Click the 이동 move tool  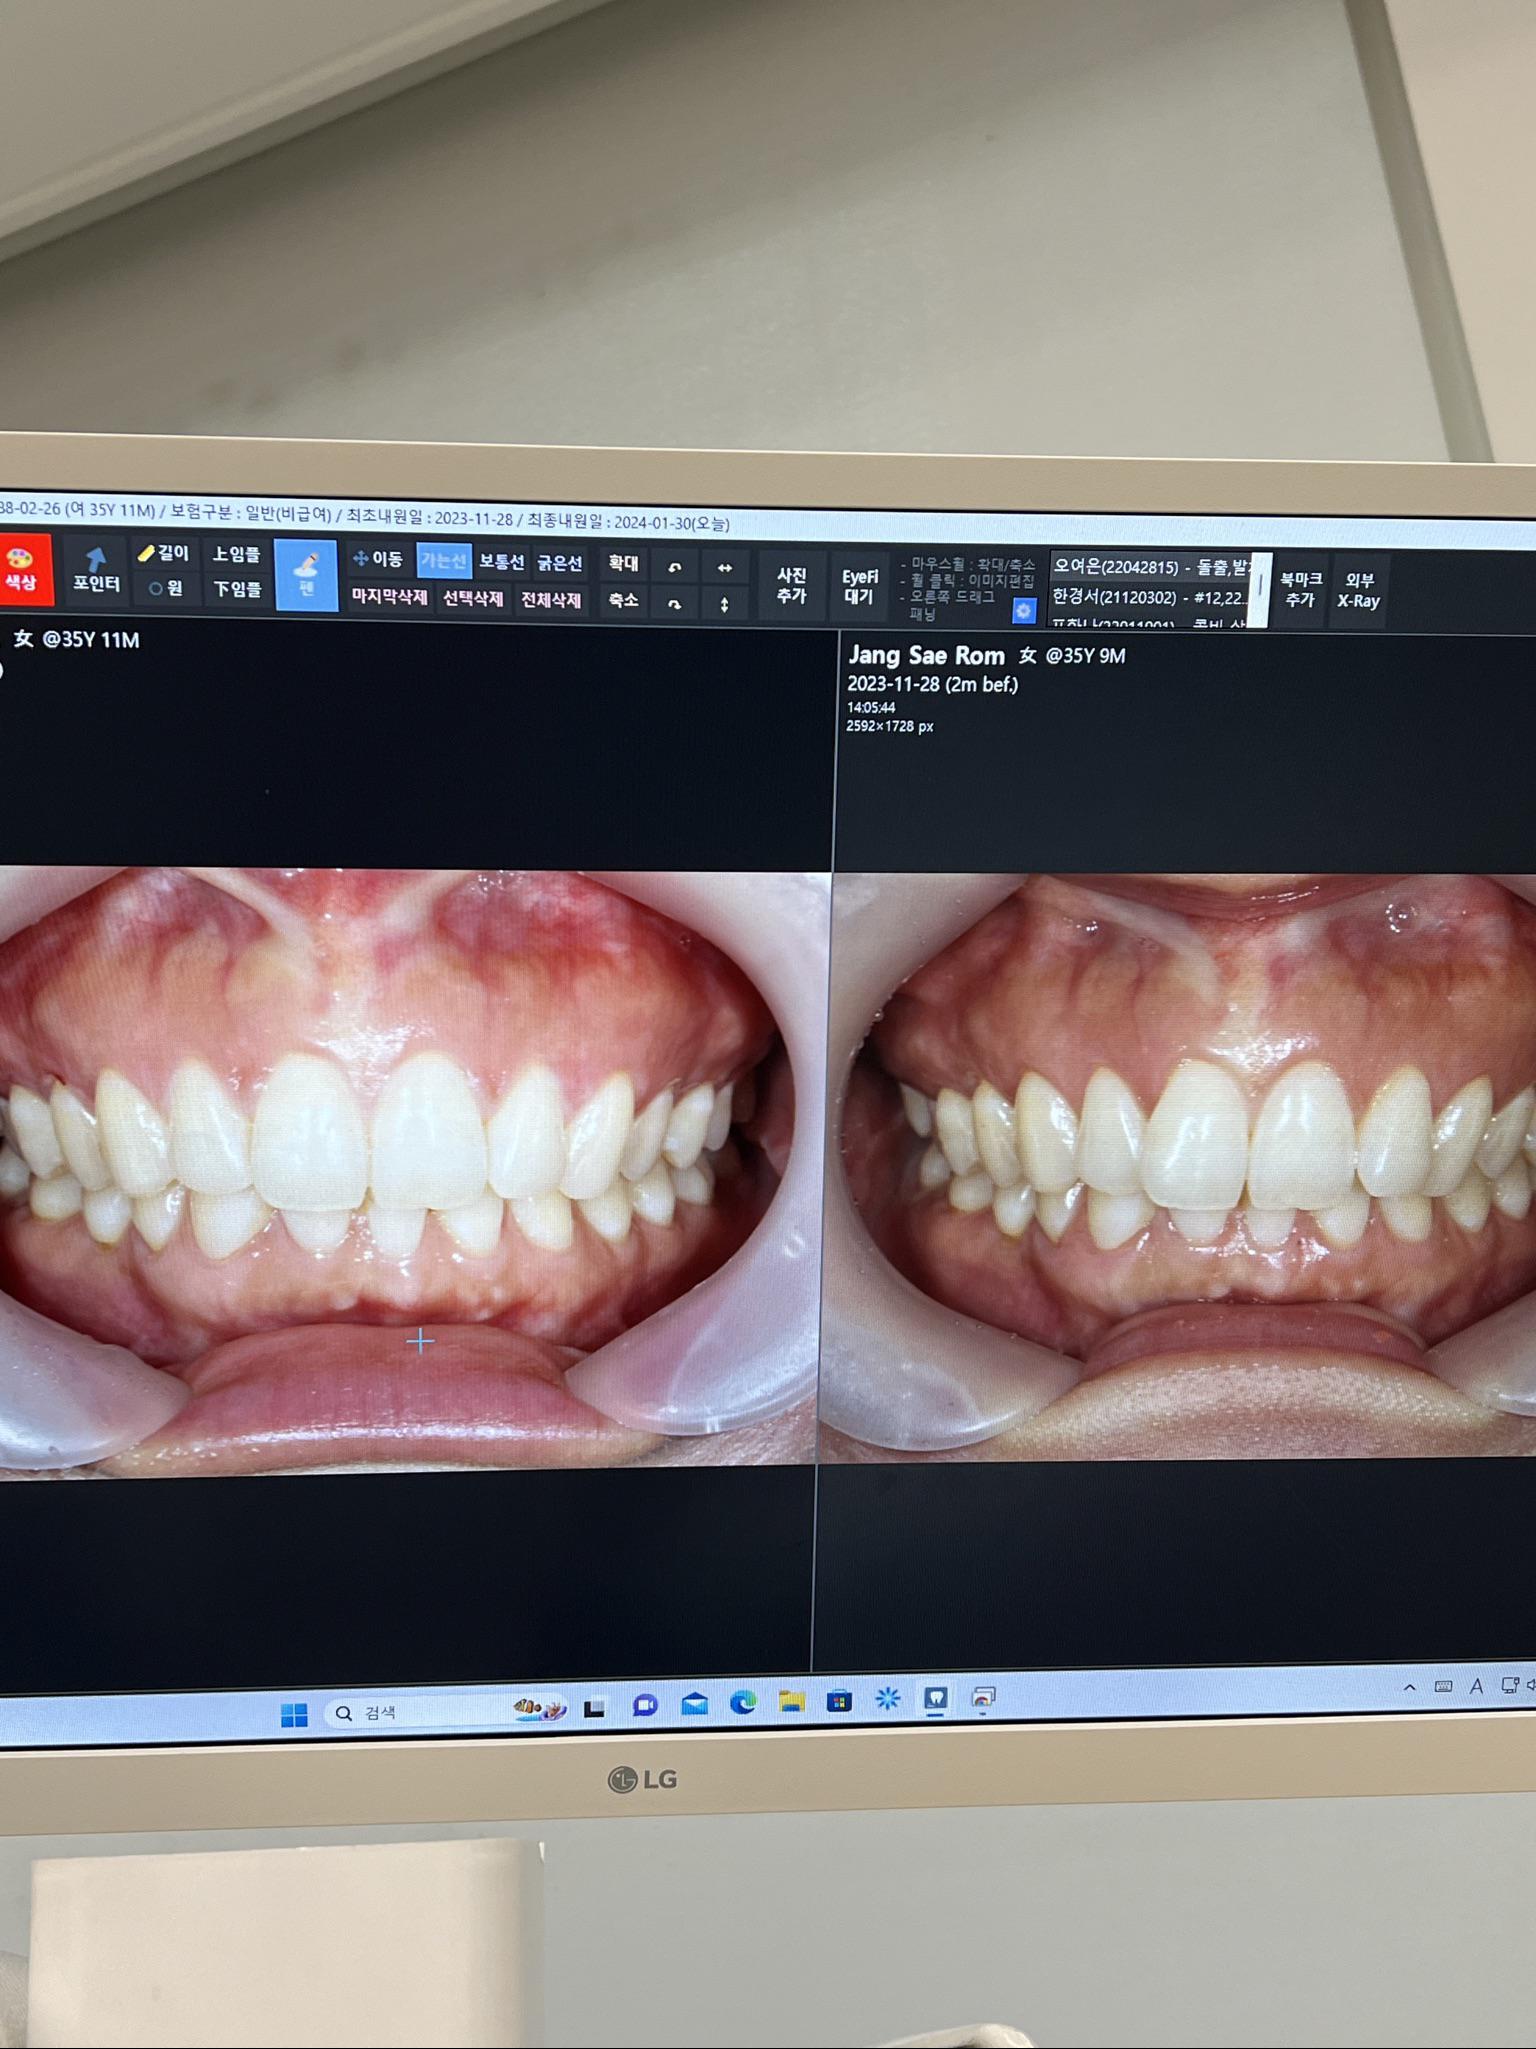click(379, 559)
